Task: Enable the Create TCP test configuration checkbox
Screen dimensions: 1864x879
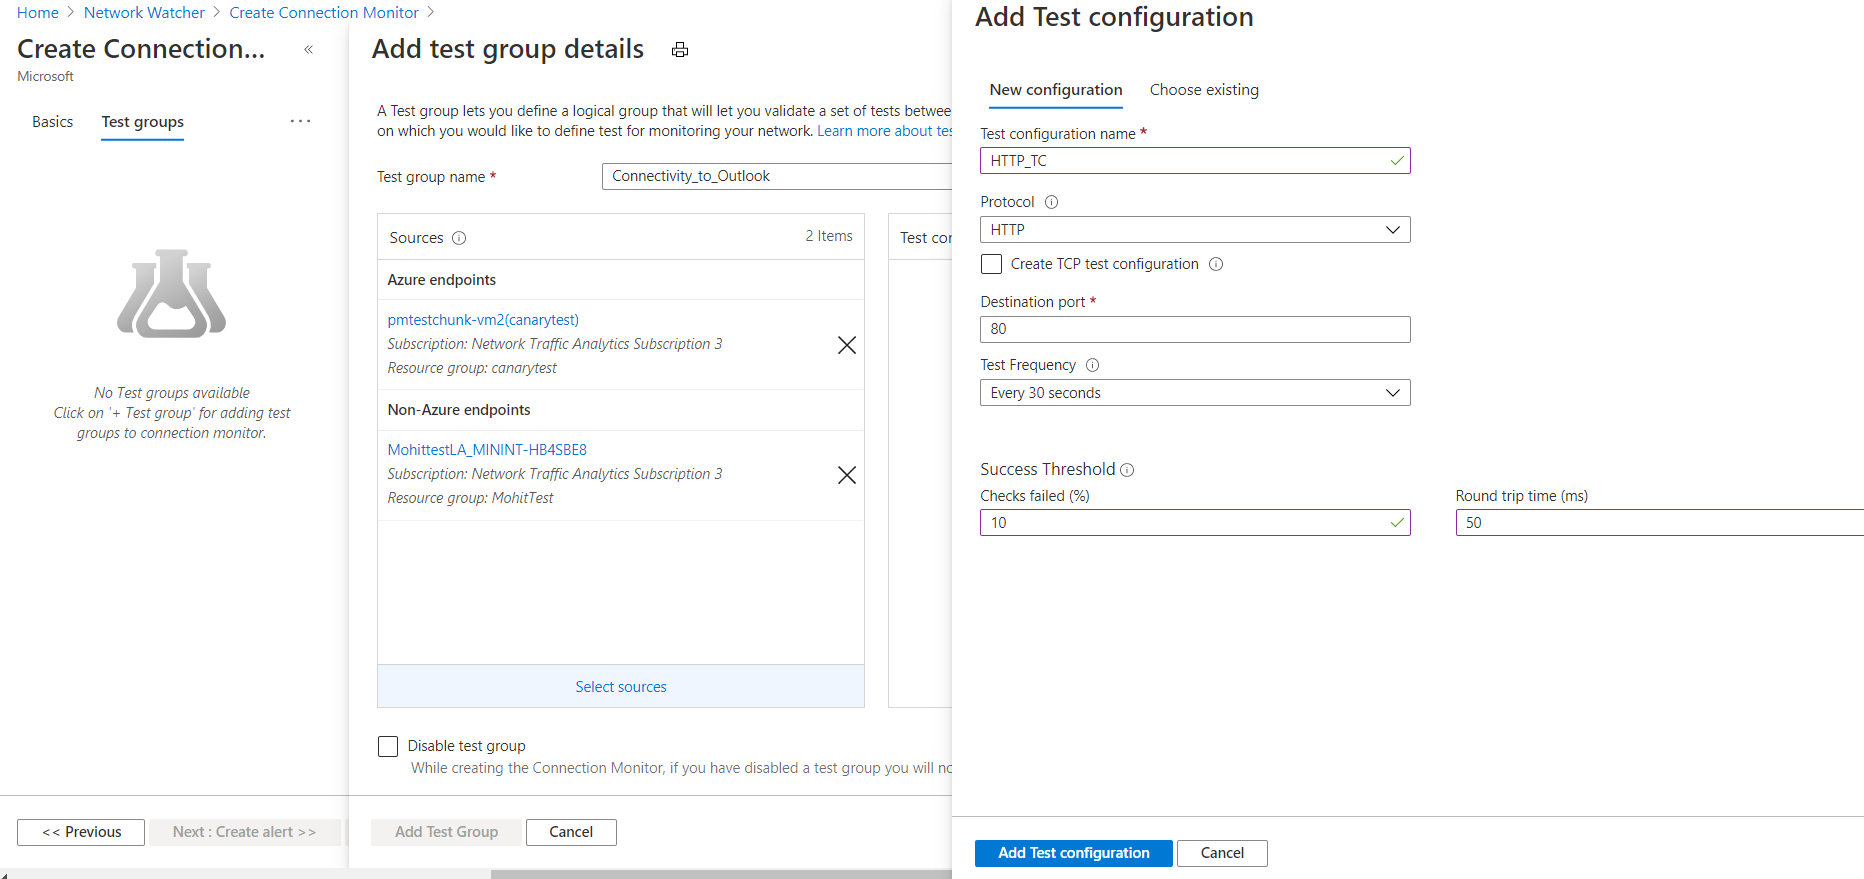Action: (x=991, y=264)
